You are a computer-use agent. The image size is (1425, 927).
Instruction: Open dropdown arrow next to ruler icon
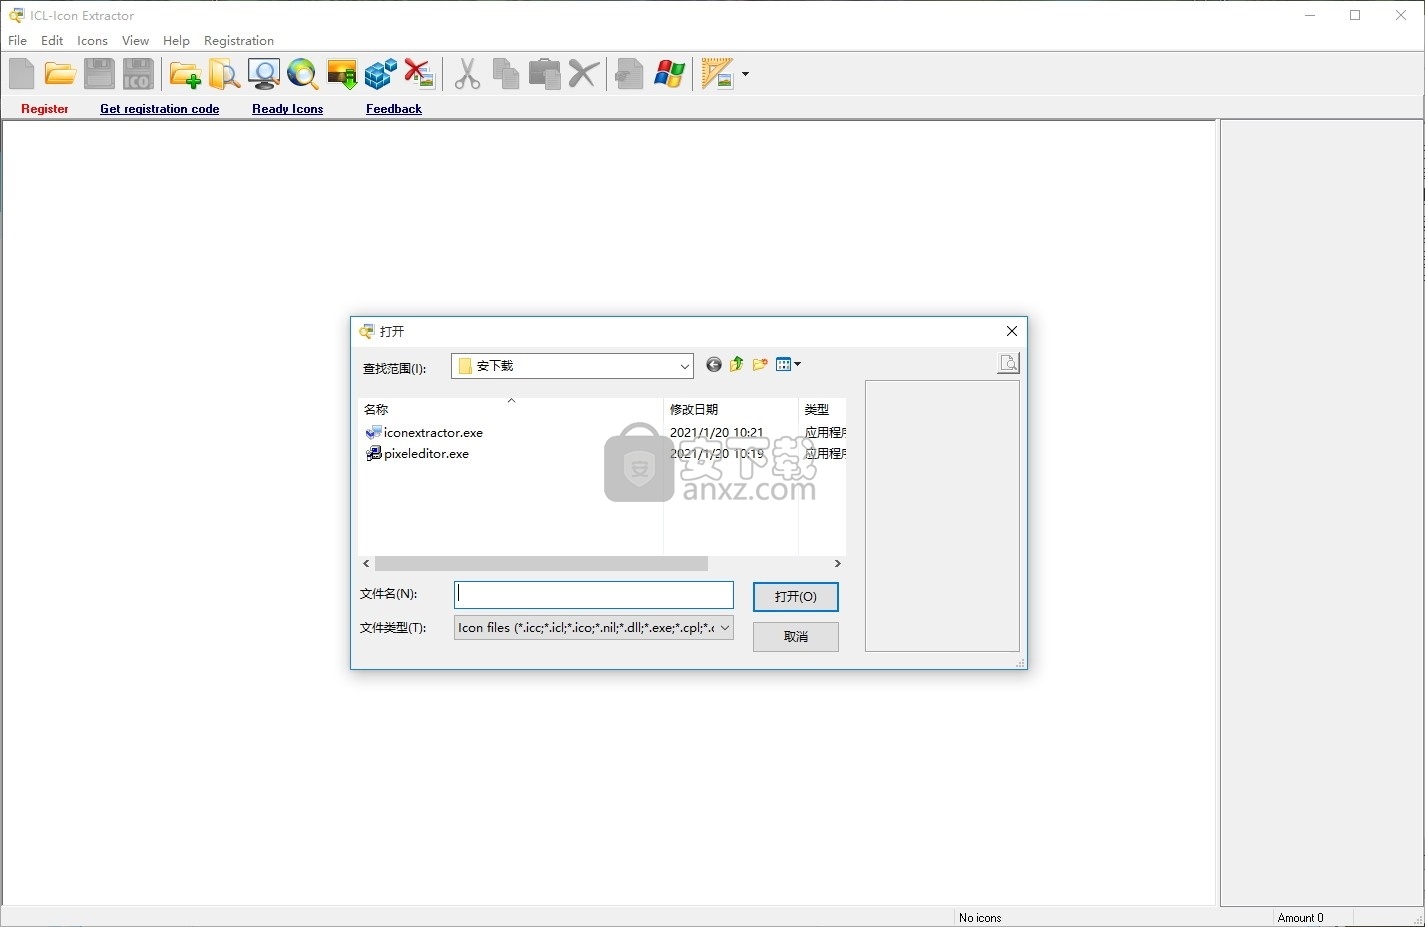click(x=745, y=74)
